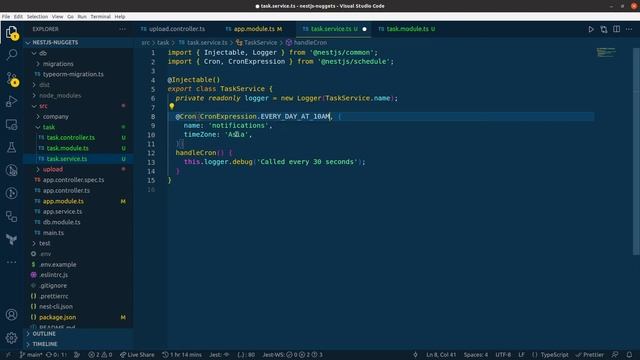Open changes compare icon in editor toolbar

(x=604, y=29)
